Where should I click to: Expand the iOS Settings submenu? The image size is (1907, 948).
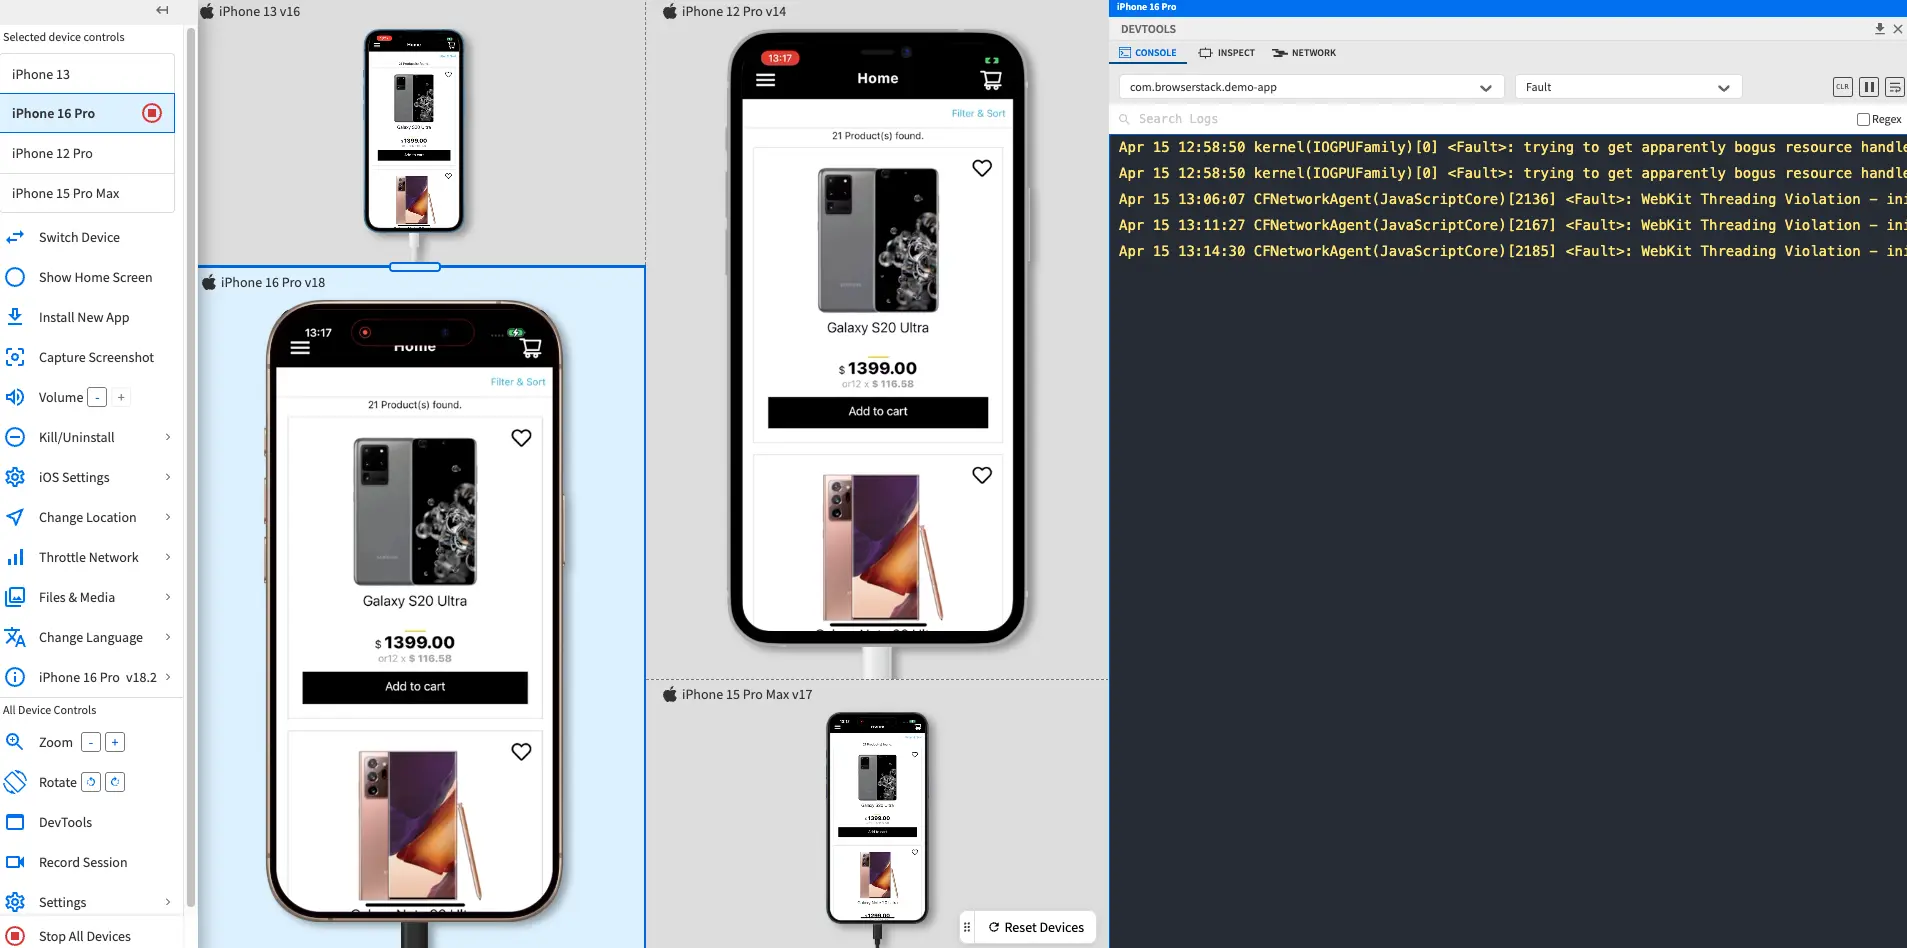(167, 477)
